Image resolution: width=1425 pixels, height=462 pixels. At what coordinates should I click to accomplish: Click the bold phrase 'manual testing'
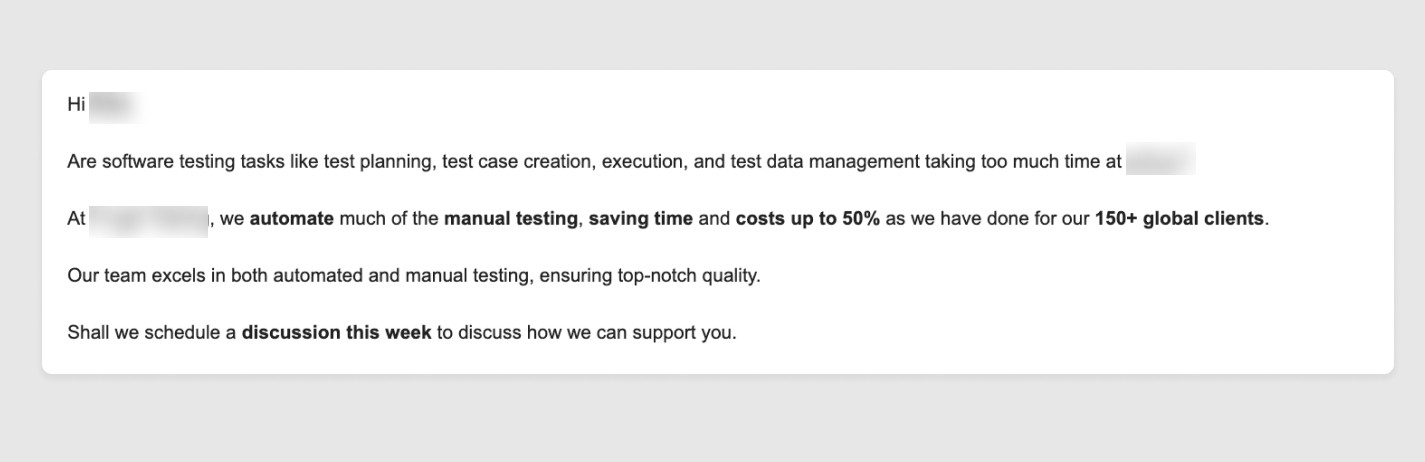pos(511,218)
